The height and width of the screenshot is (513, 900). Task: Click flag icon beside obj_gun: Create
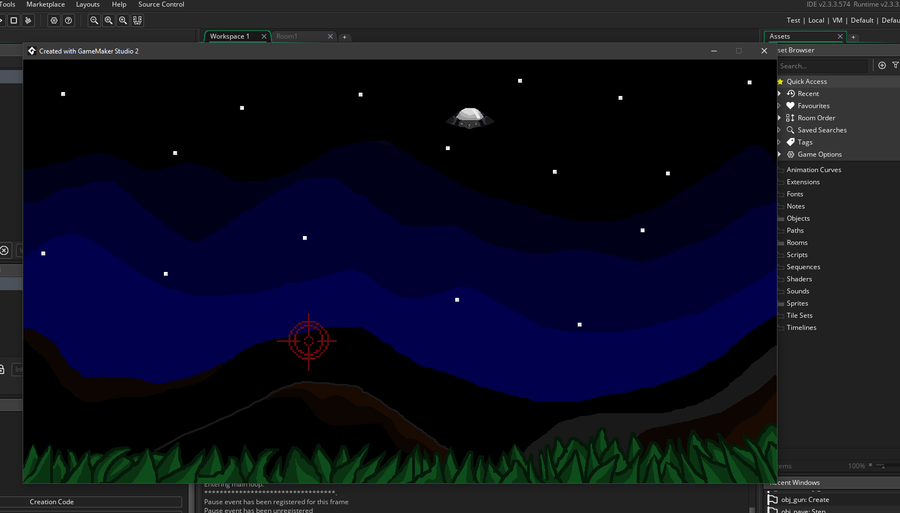773,500
